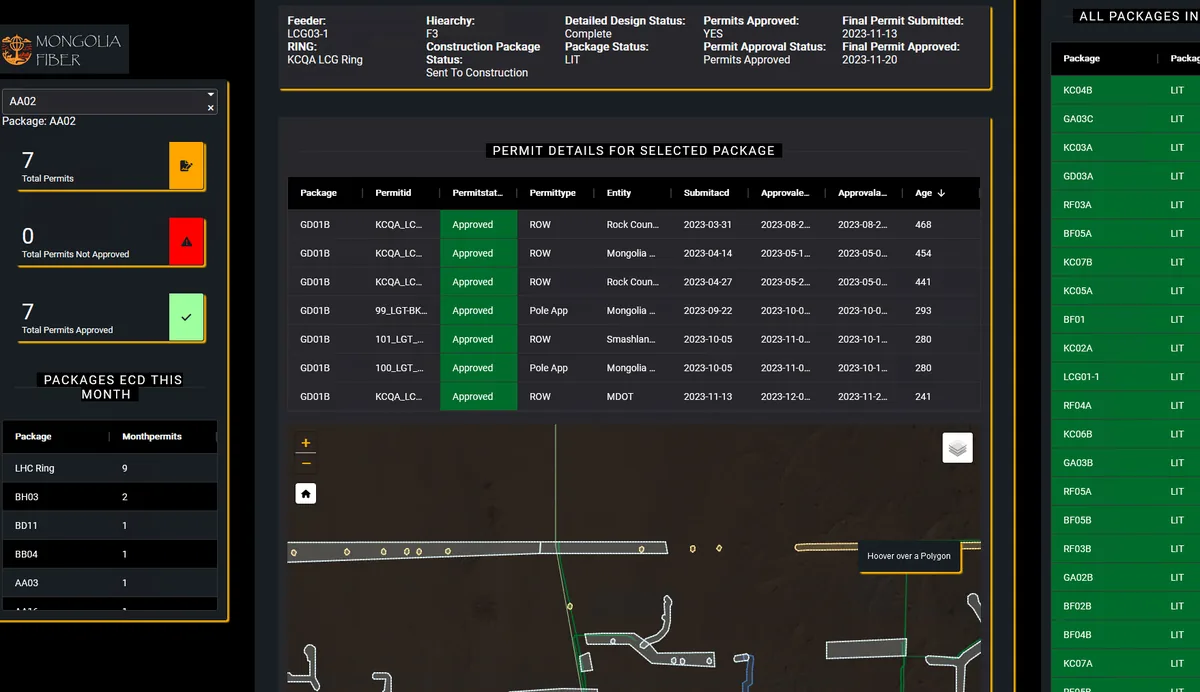Select the BB04 package row
The height and width of the screenshot is (692, 1200).
click(109, 554)
